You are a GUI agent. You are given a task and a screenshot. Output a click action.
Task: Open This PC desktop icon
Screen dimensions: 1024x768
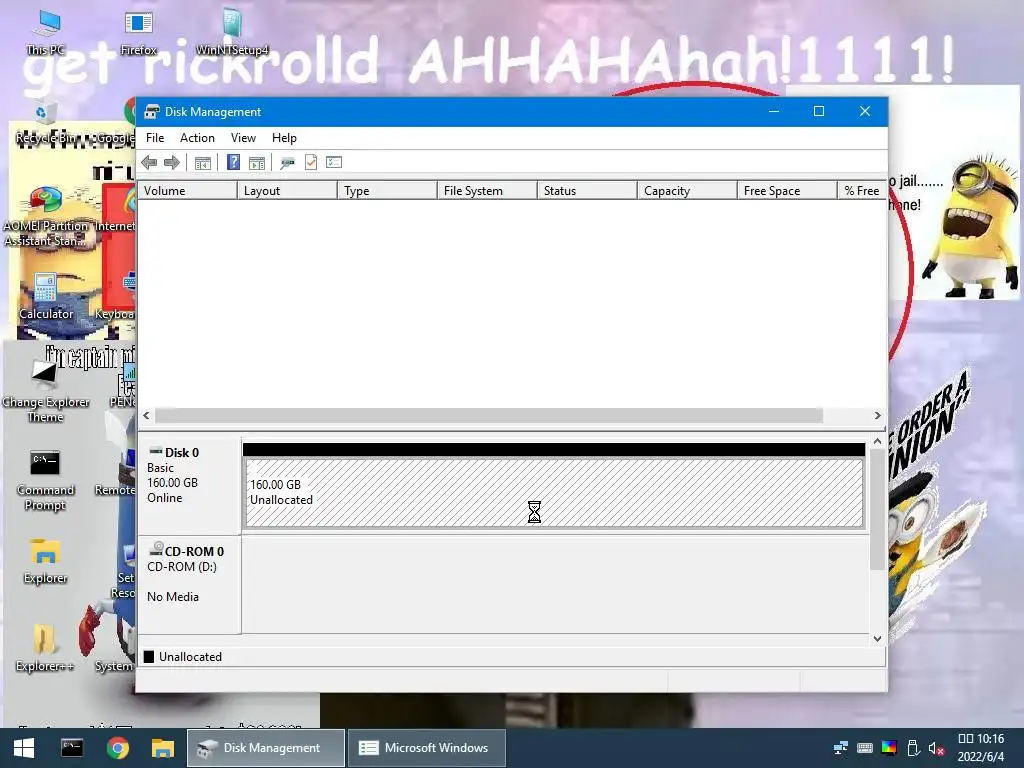tap(46, 31)
